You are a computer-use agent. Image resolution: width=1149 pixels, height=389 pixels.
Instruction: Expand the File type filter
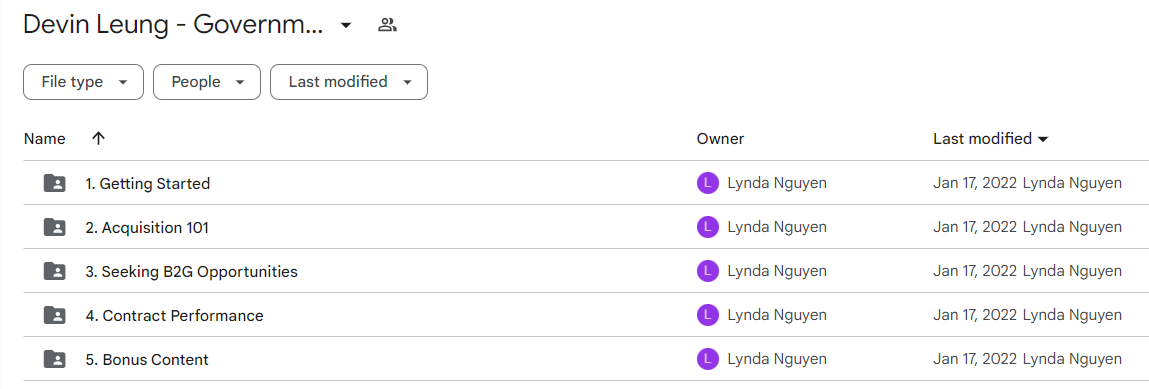[84, 82]
